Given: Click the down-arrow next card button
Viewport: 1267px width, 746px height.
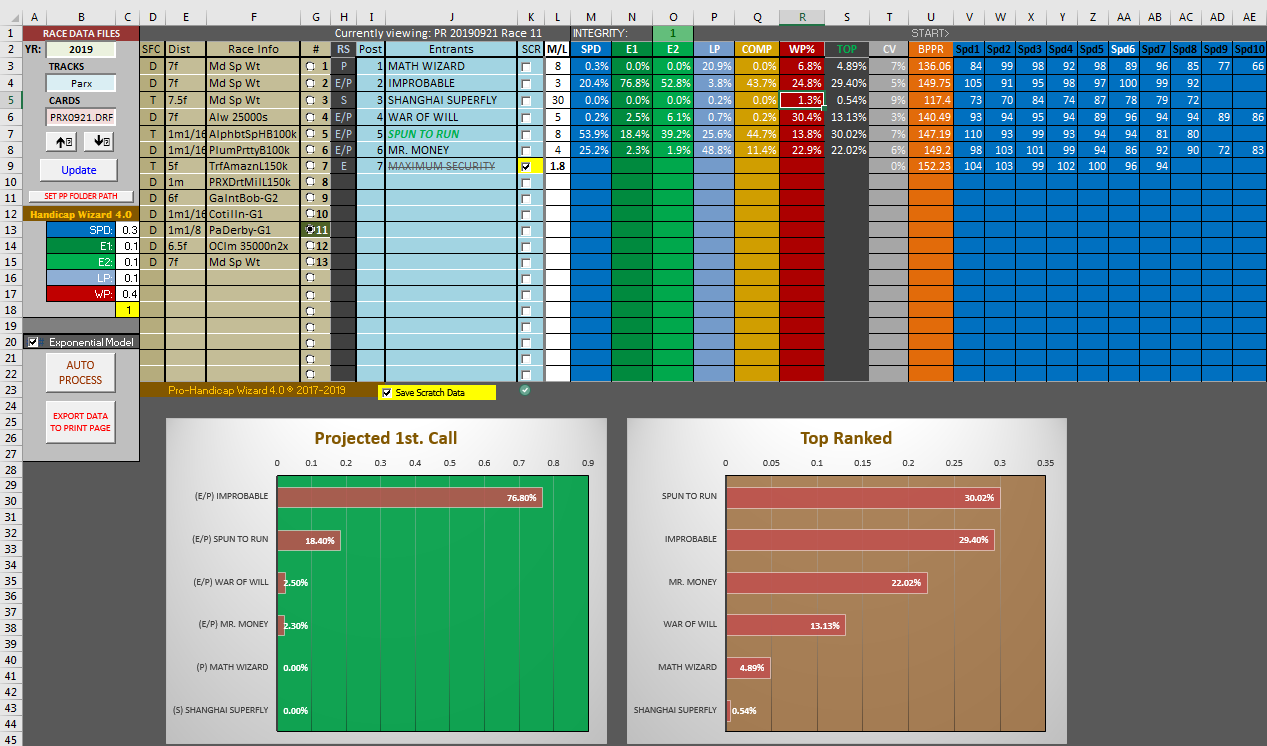Looking at the screenshot, I should click(101, 142).
